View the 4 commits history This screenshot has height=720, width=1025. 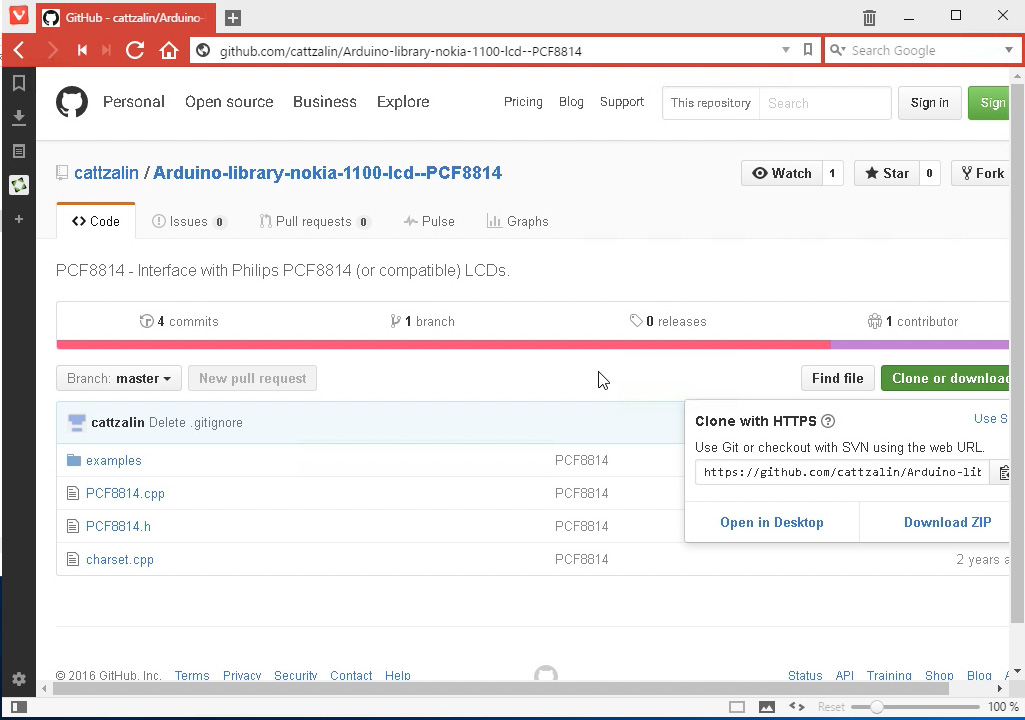pos(179,321)
